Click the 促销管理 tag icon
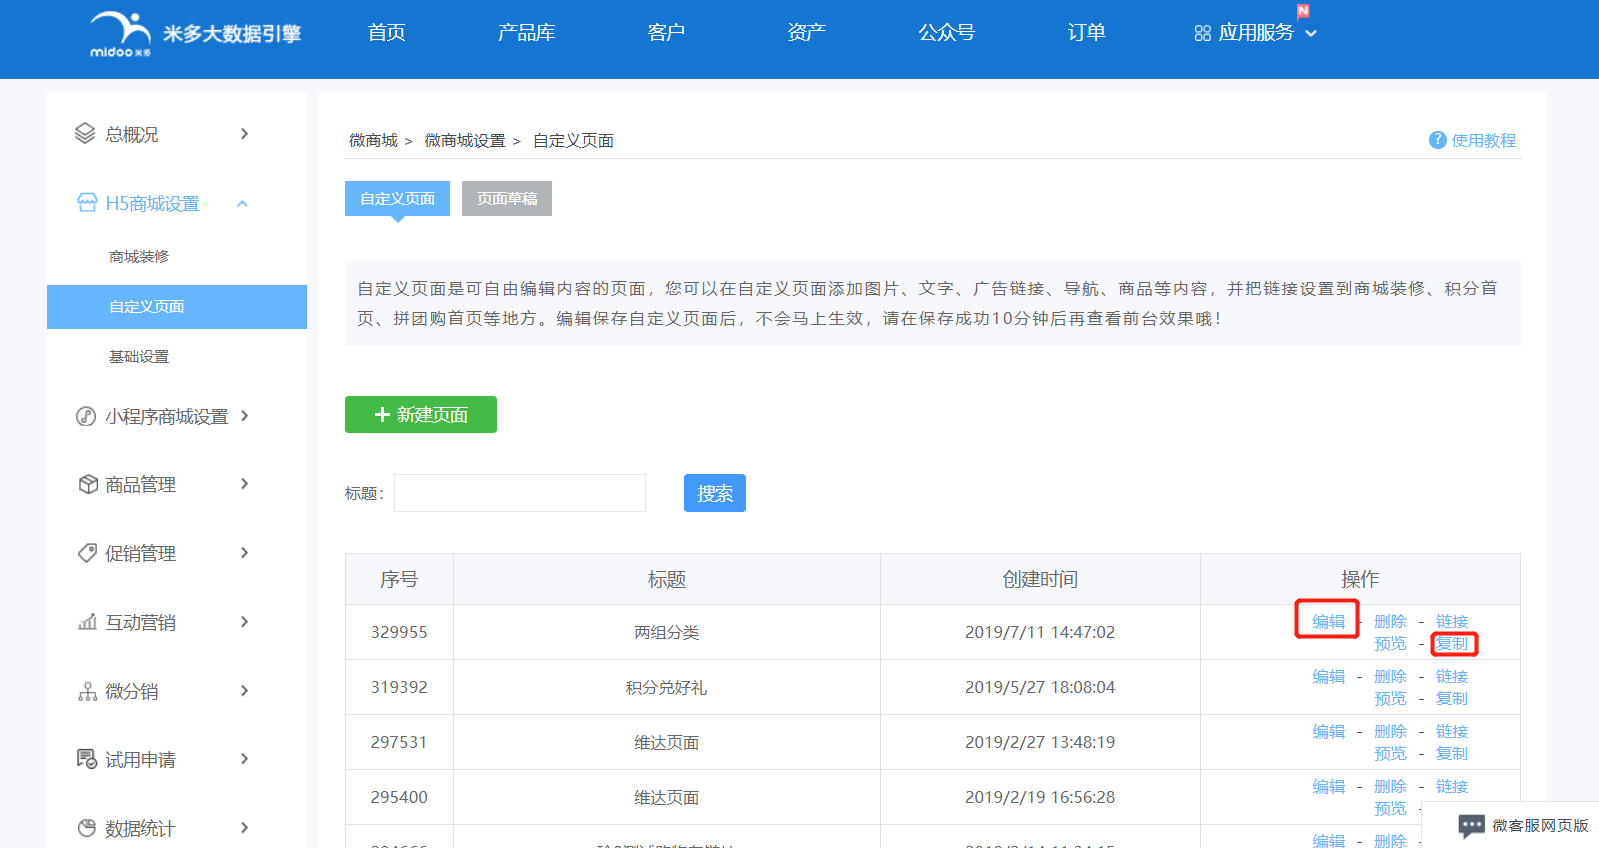 pyautogui.click(x=87, y=553)
